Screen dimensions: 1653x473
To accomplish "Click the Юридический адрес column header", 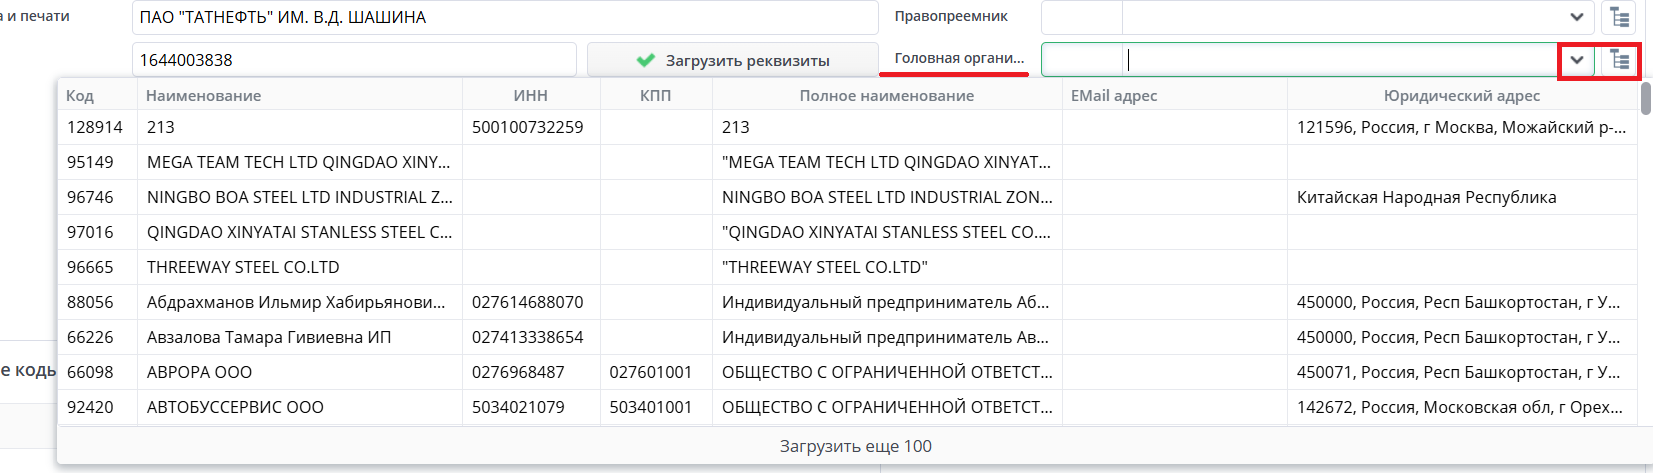I will click(1461, 96).
